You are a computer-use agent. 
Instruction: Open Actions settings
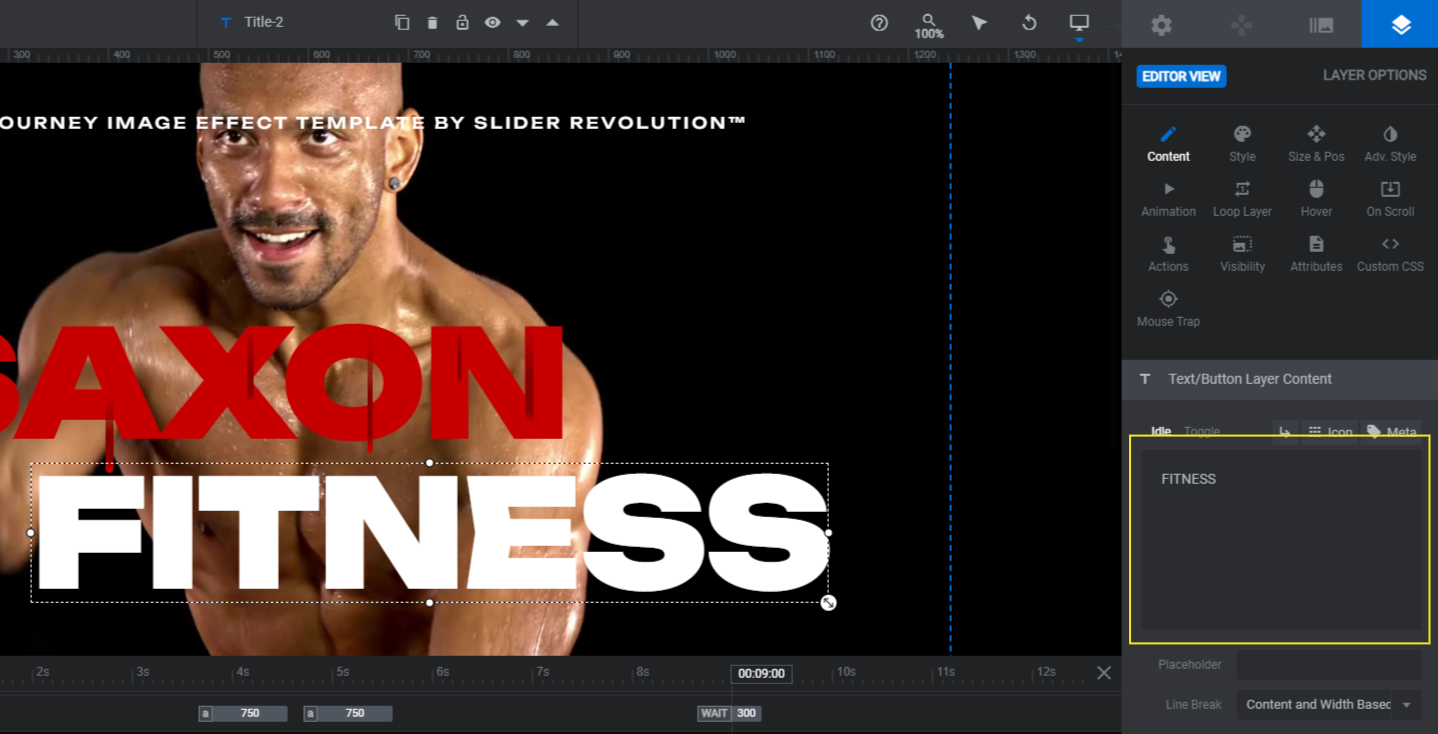(x=1168, y=254)
